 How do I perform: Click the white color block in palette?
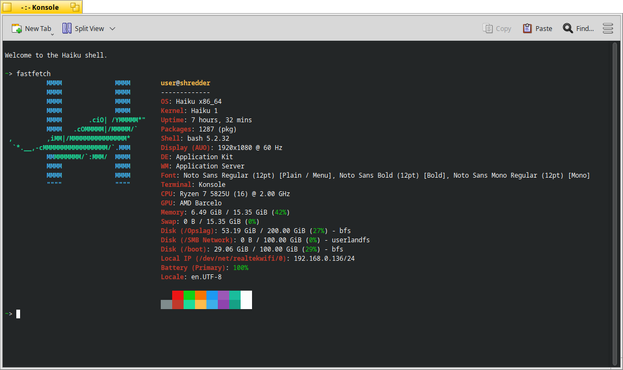246,300
